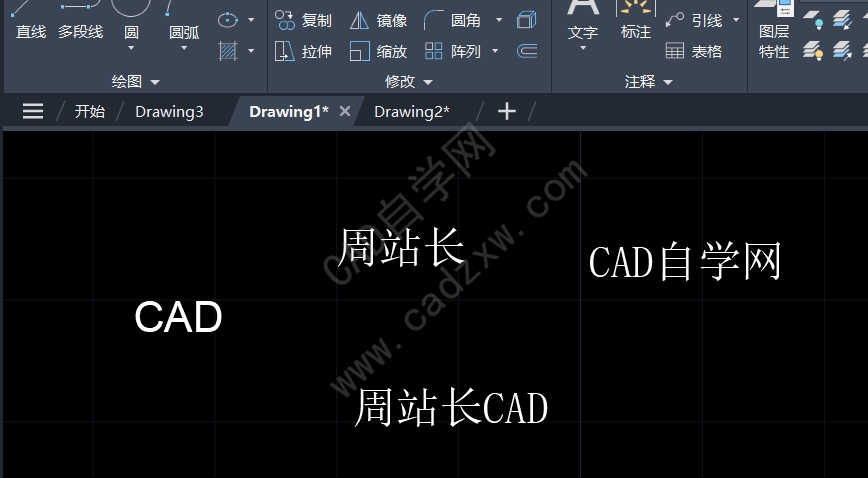
Task: Expand the 绘图 panel
Action: (136, 82)
